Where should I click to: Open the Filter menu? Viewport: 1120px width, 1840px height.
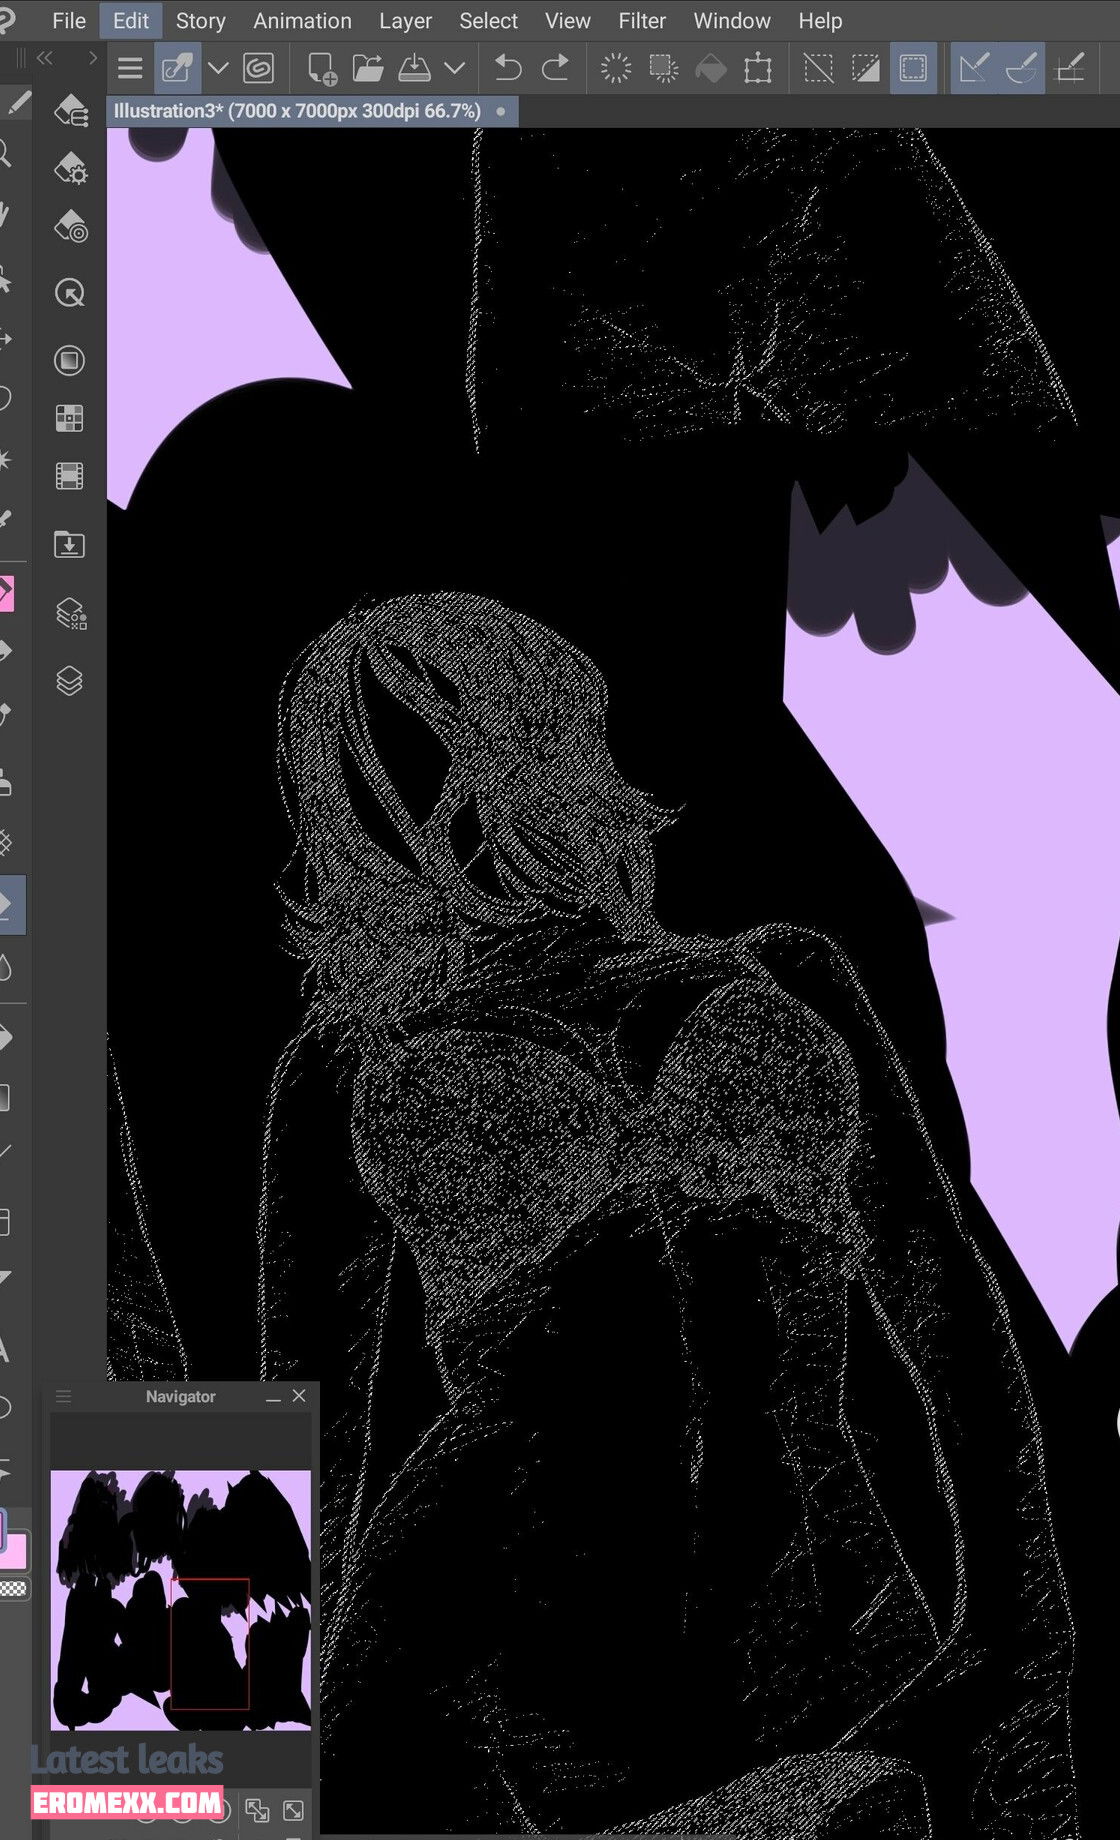coord(642,20)
